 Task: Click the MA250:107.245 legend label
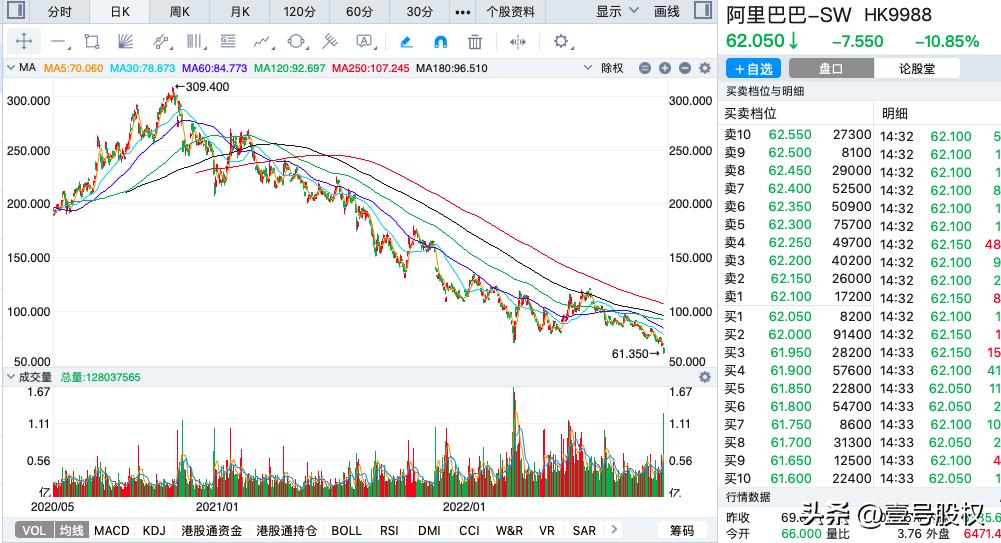pos(370,68)
